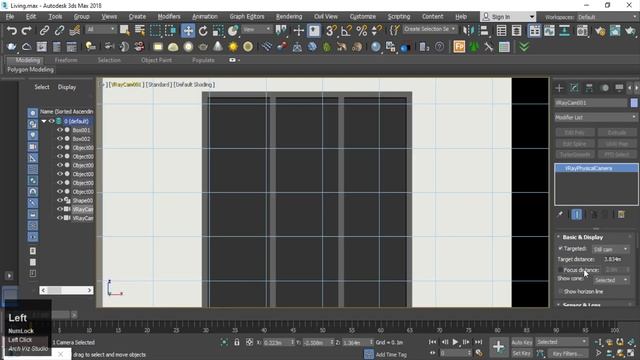Click the scene explorer horizontal scrollbar
The width and height of the screenshot is (640, 360).
point(66,290)
